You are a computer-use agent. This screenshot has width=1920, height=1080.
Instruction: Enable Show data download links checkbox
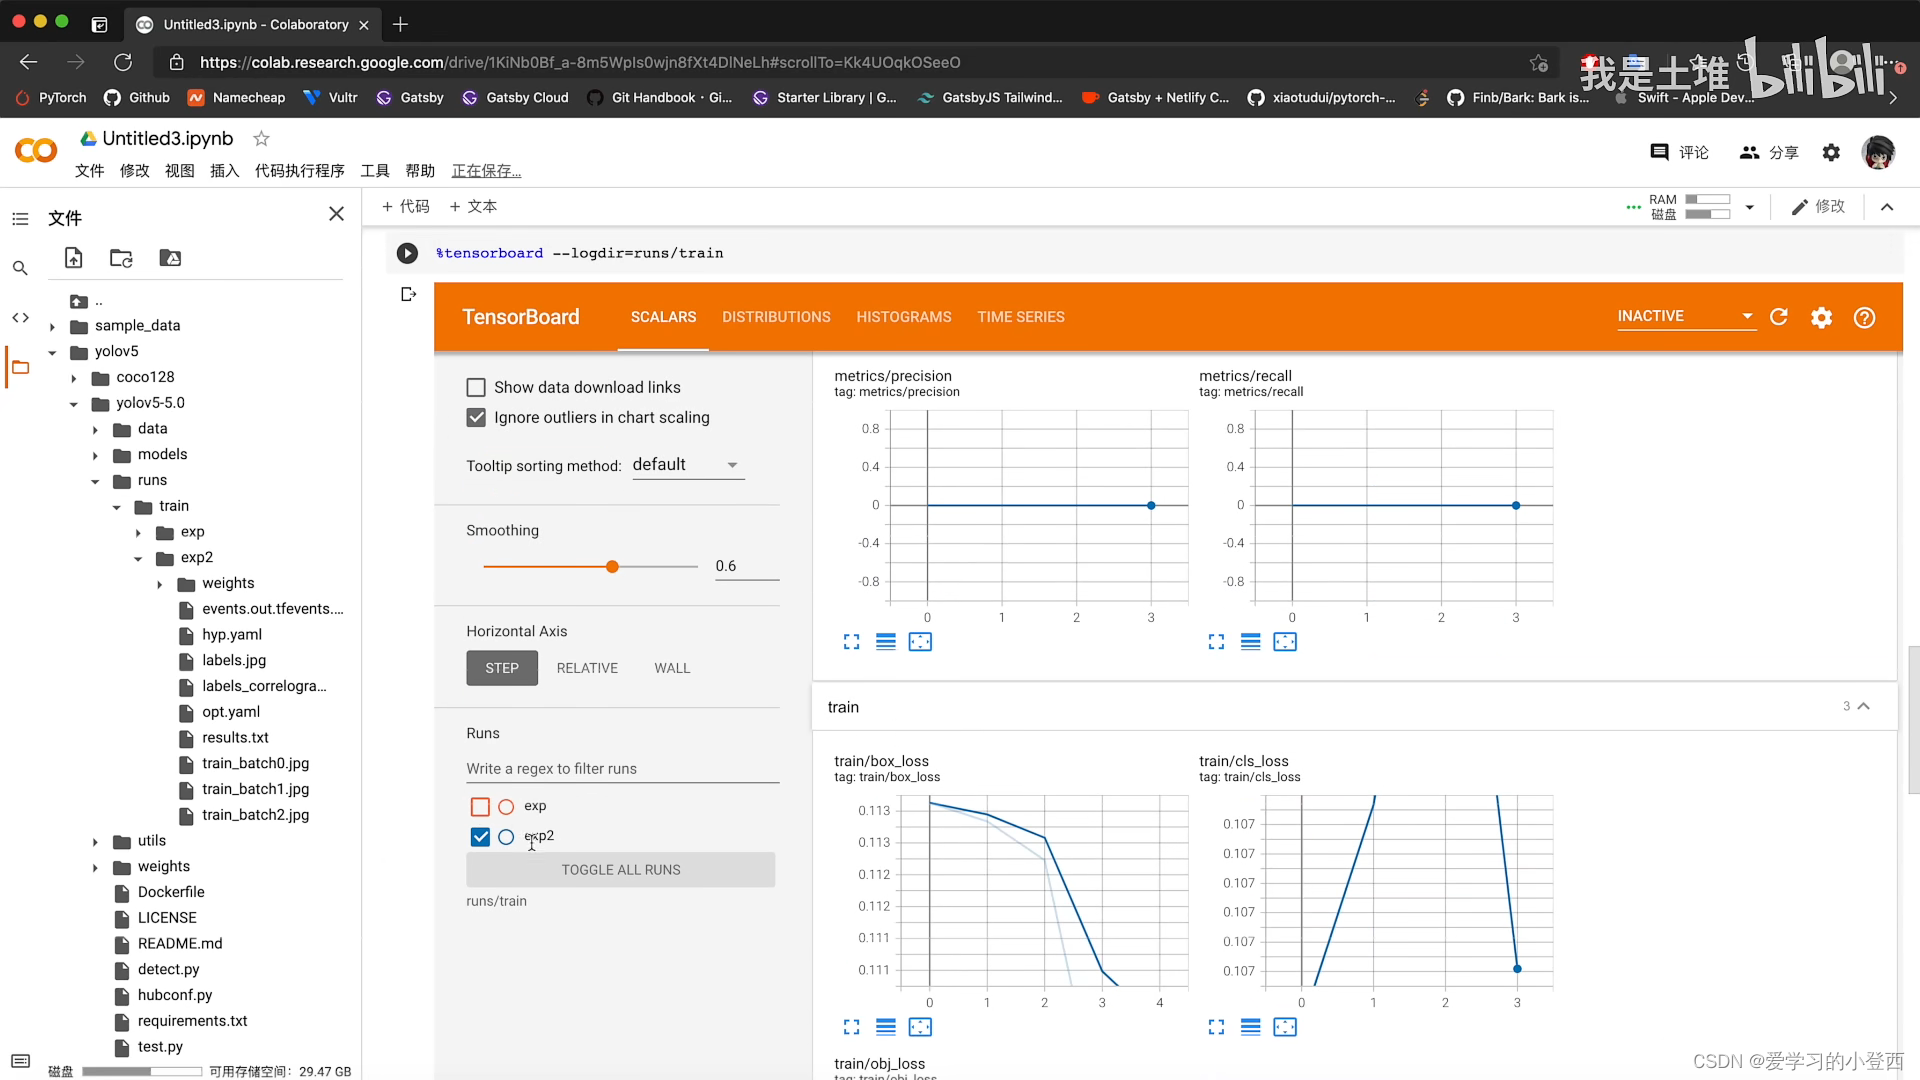coord(476,387)
